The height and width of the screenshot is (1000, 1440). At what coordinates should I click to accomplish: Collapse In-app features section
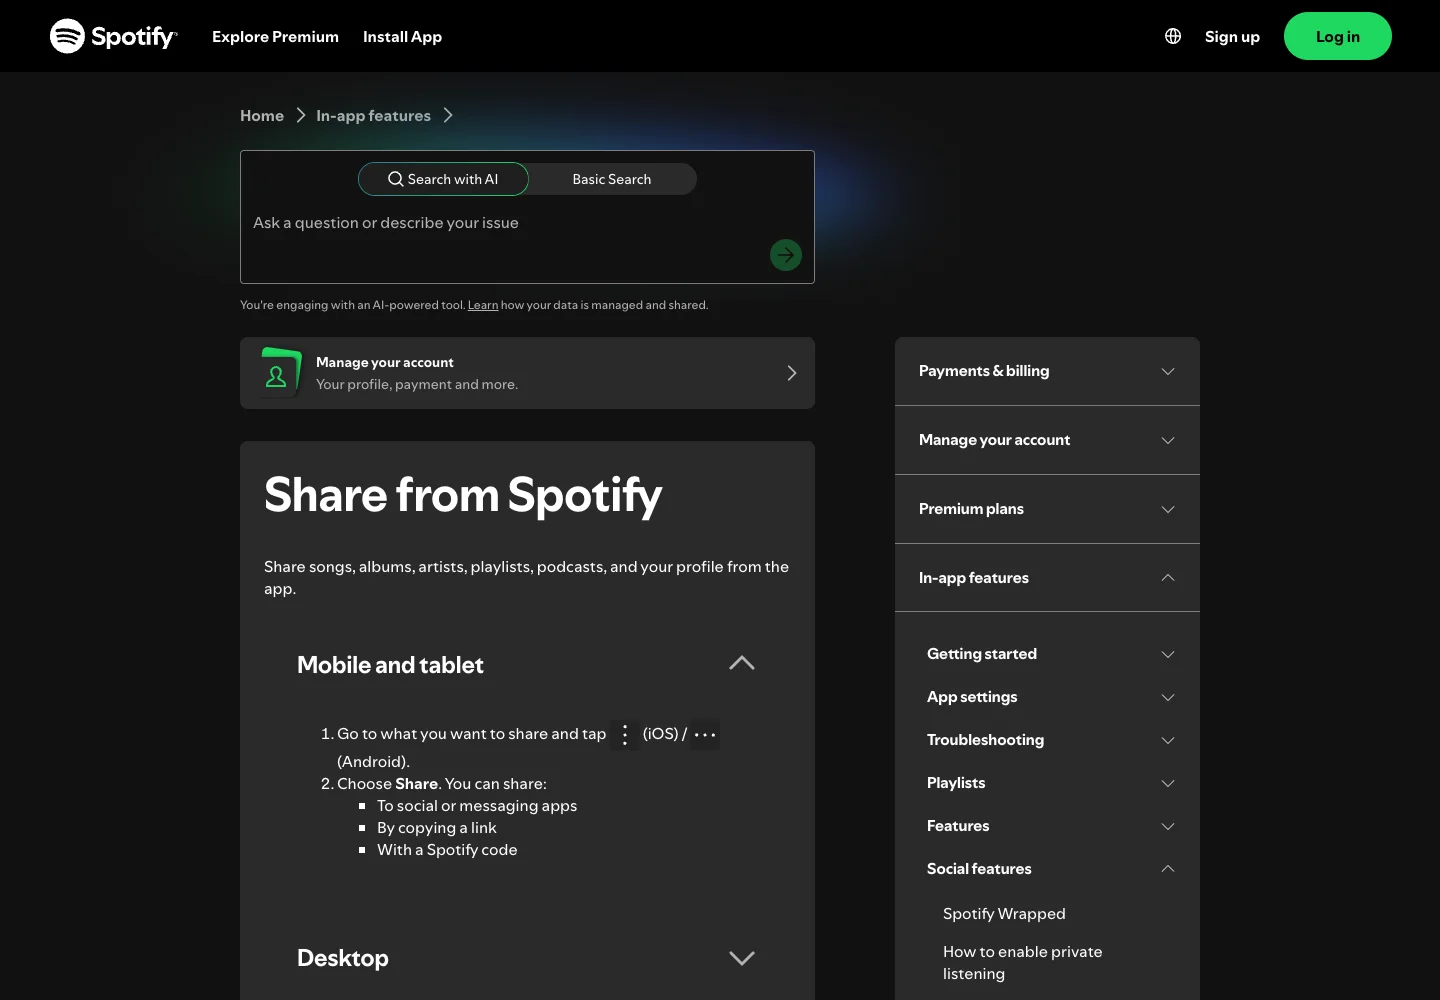point(1047,578)
